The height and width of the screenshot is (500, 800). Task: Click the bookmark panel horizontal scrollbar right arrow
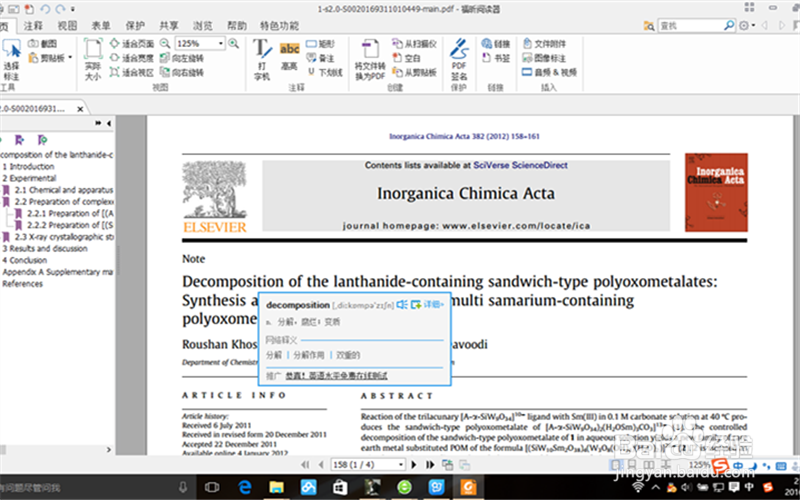click(108, 449)
